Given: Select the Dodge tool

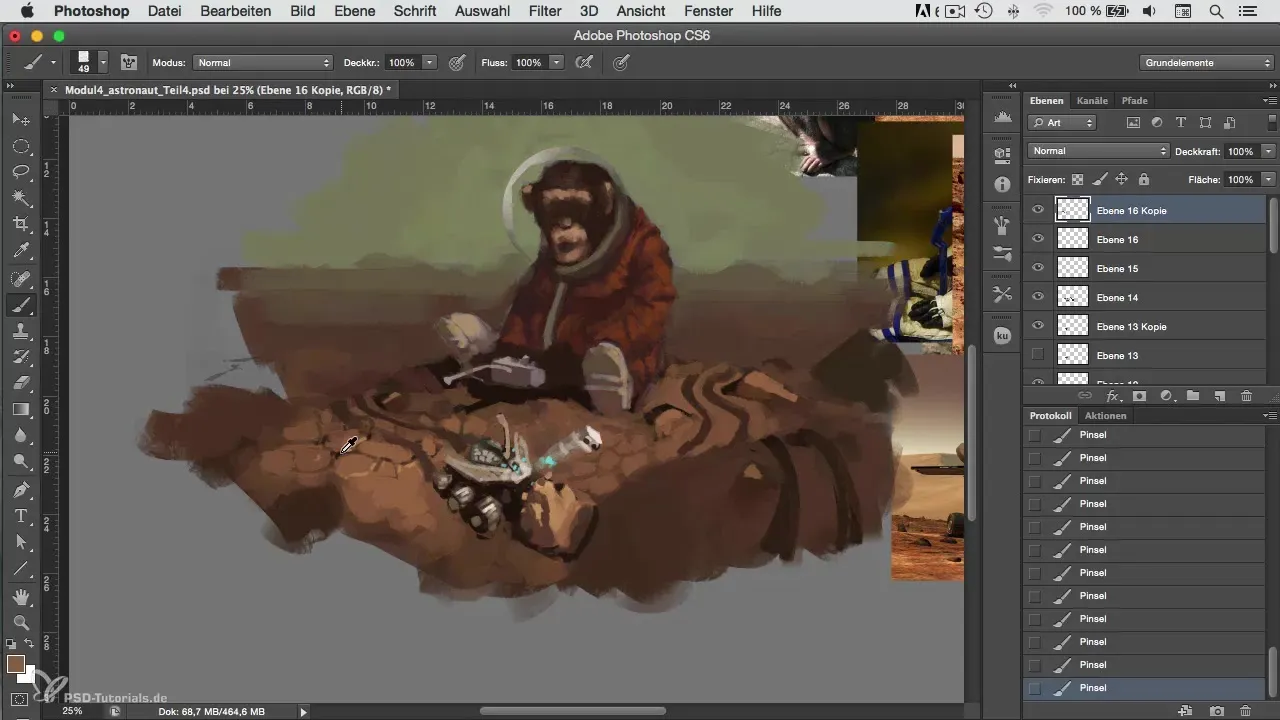Looking at the screenshot, I should coord(20,462).
